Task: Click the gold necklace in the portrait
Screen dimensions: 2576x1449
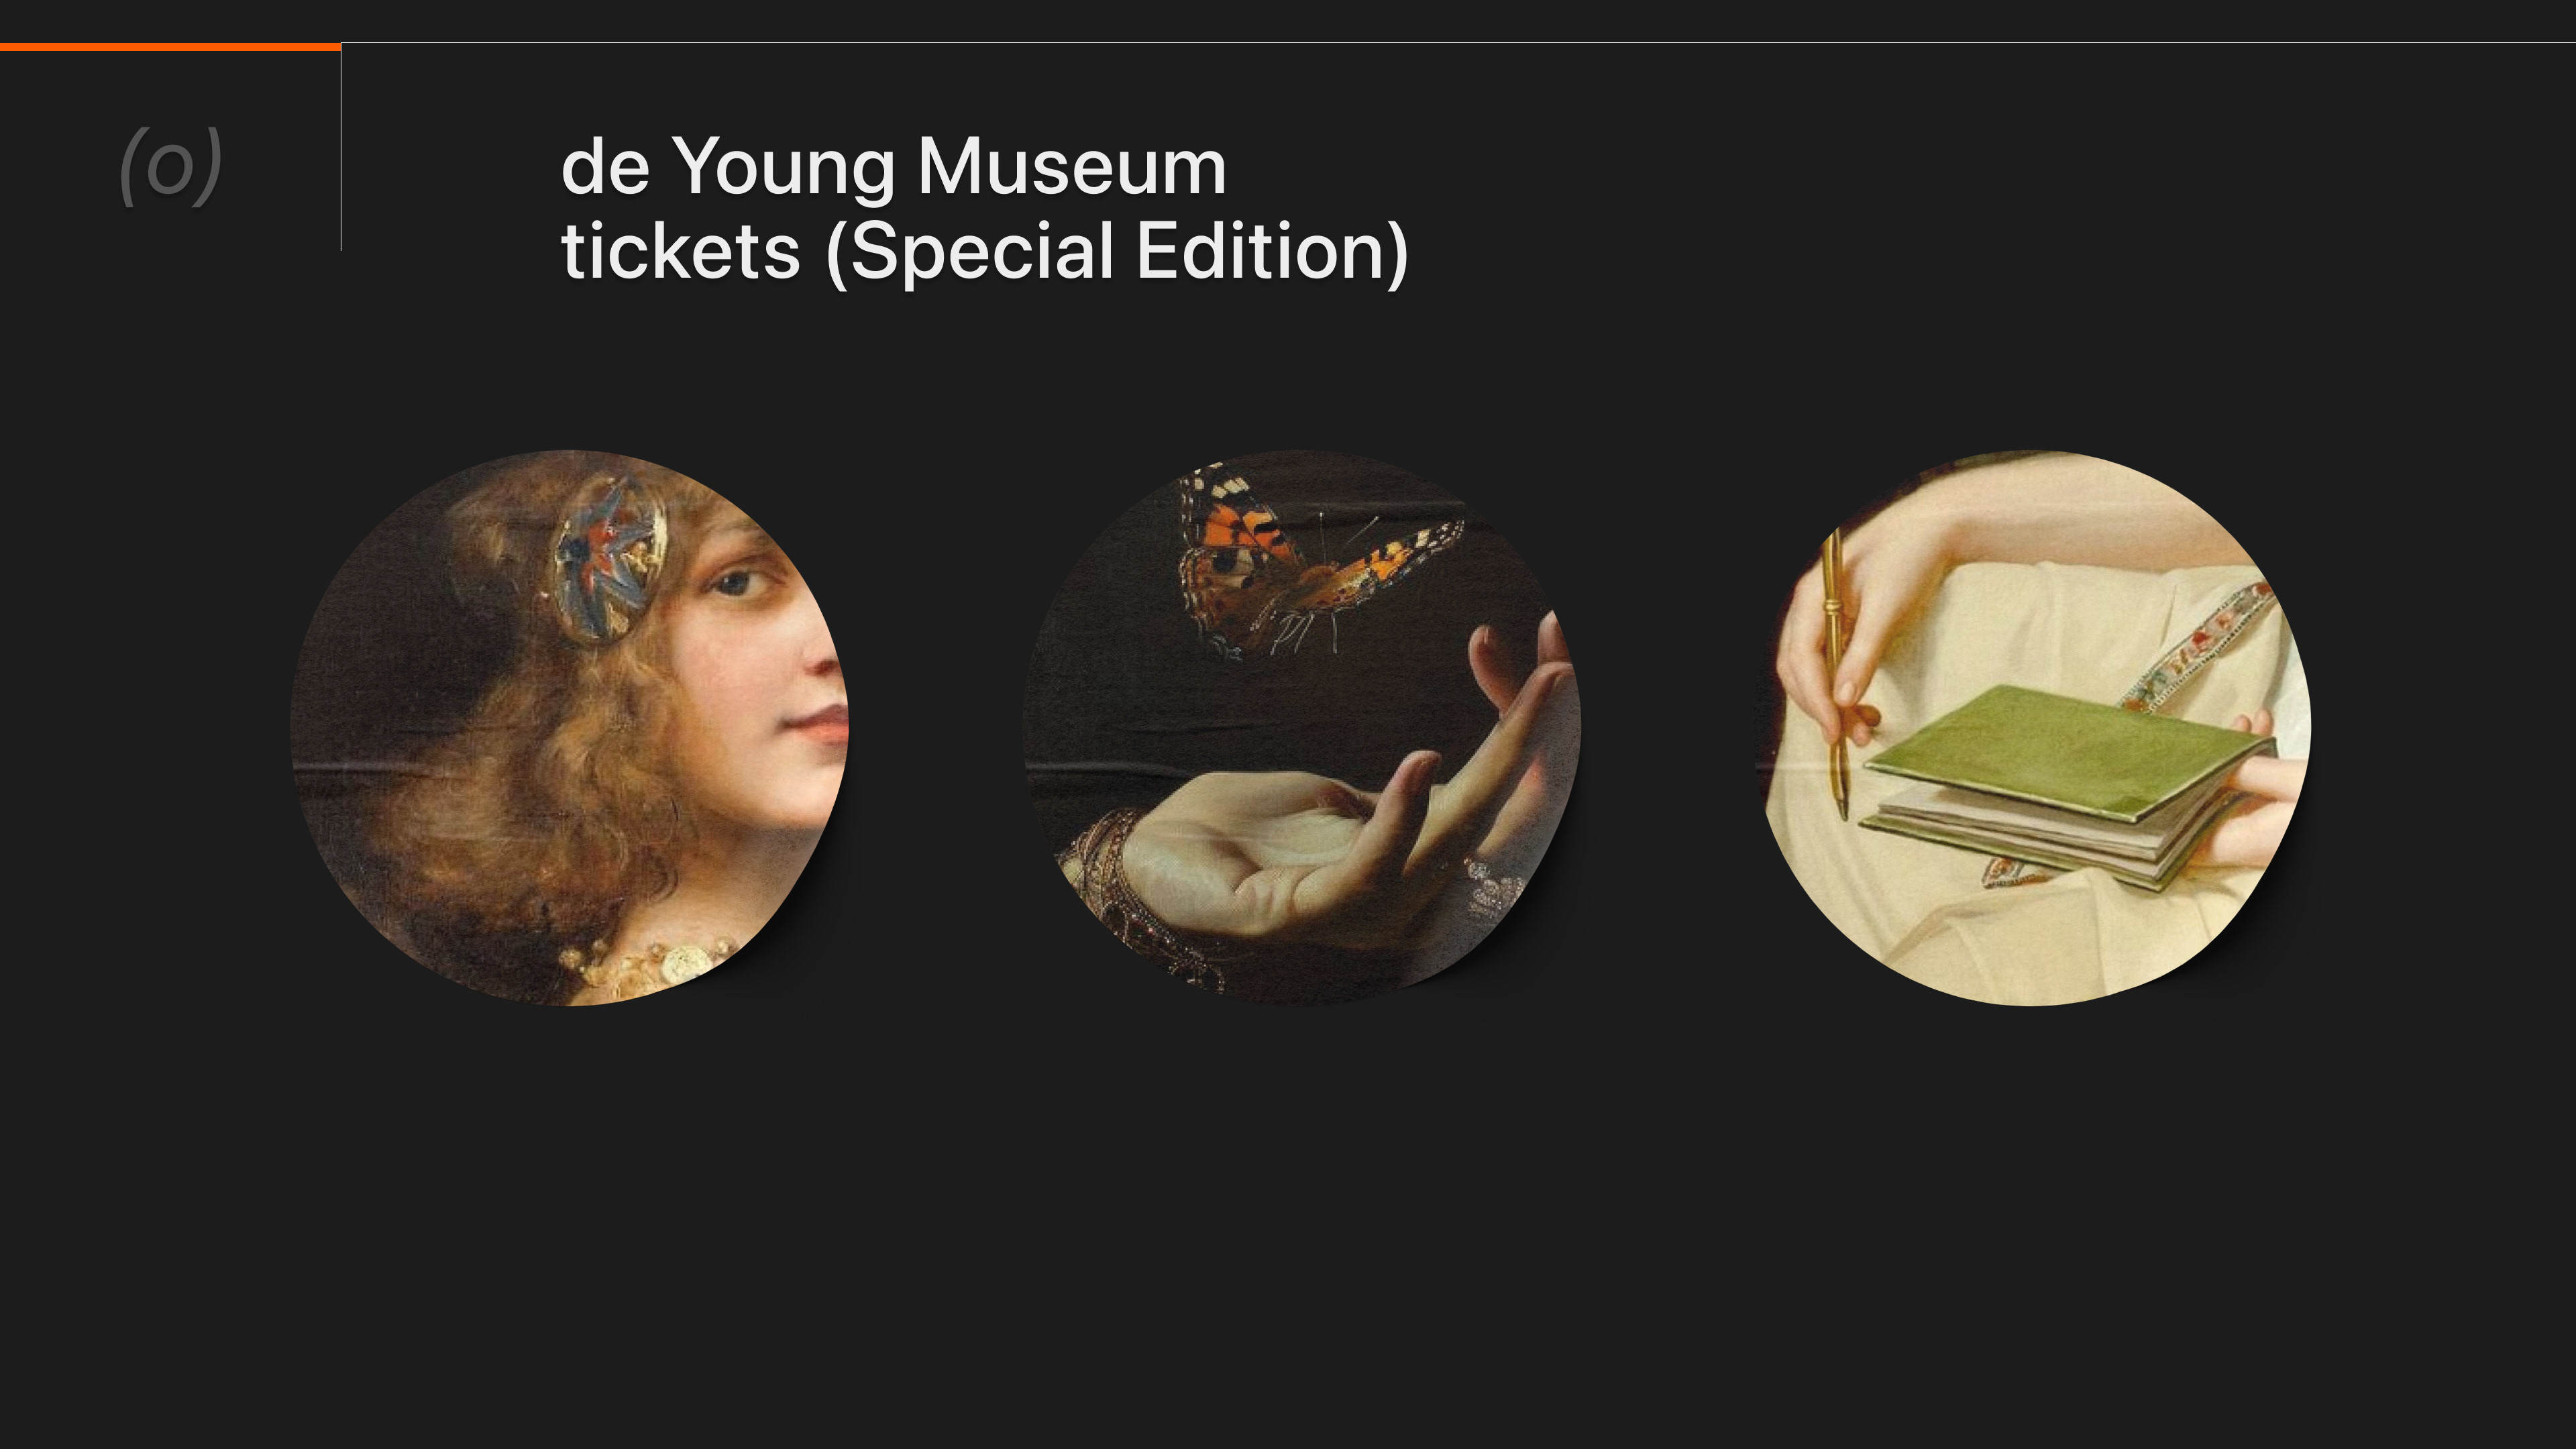Action: tap(660, 965)
